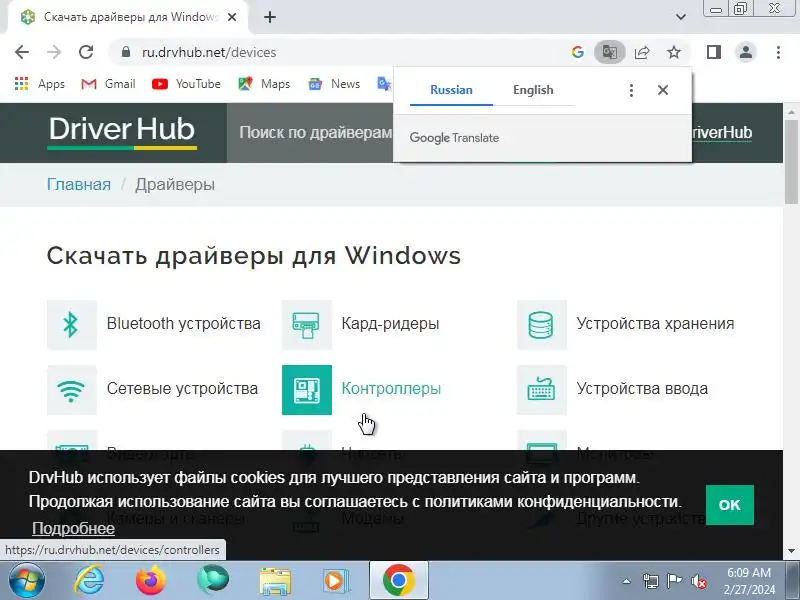
Task: Open the Windows Start menu
Action: click(x=26, y=581)
